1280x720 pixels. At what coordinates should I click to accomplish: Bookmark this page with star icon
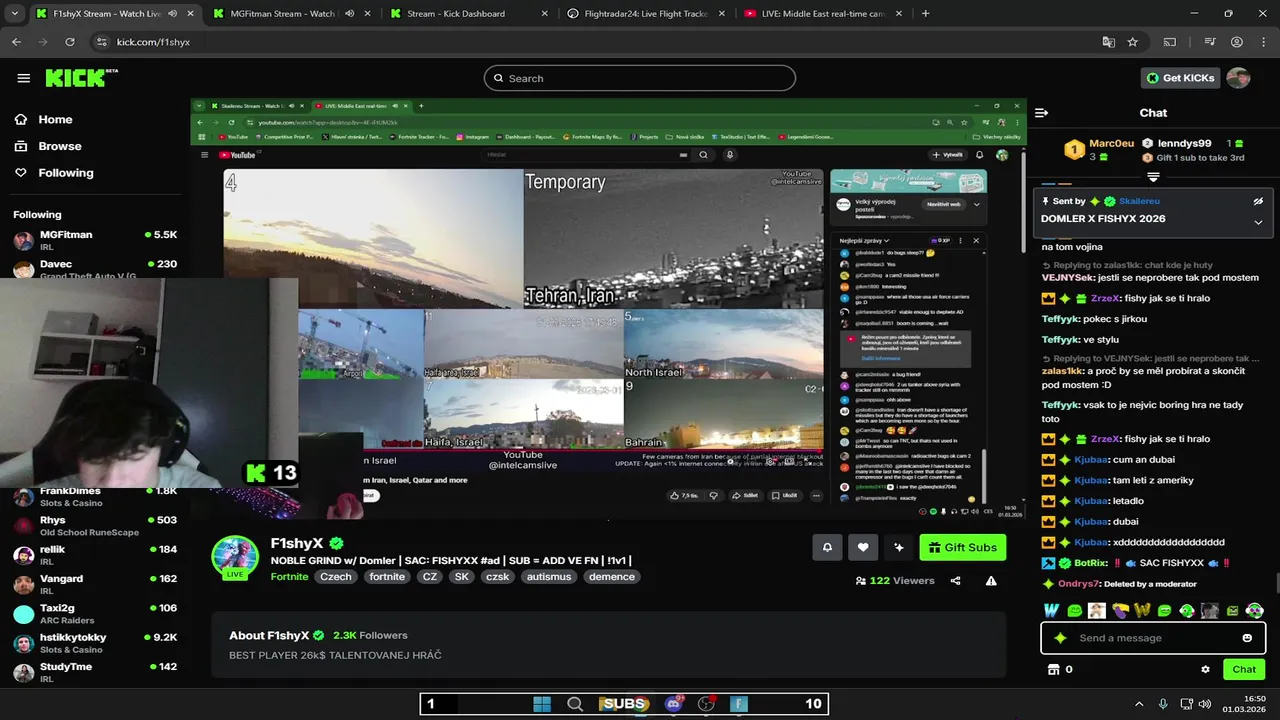[1132, 42]
